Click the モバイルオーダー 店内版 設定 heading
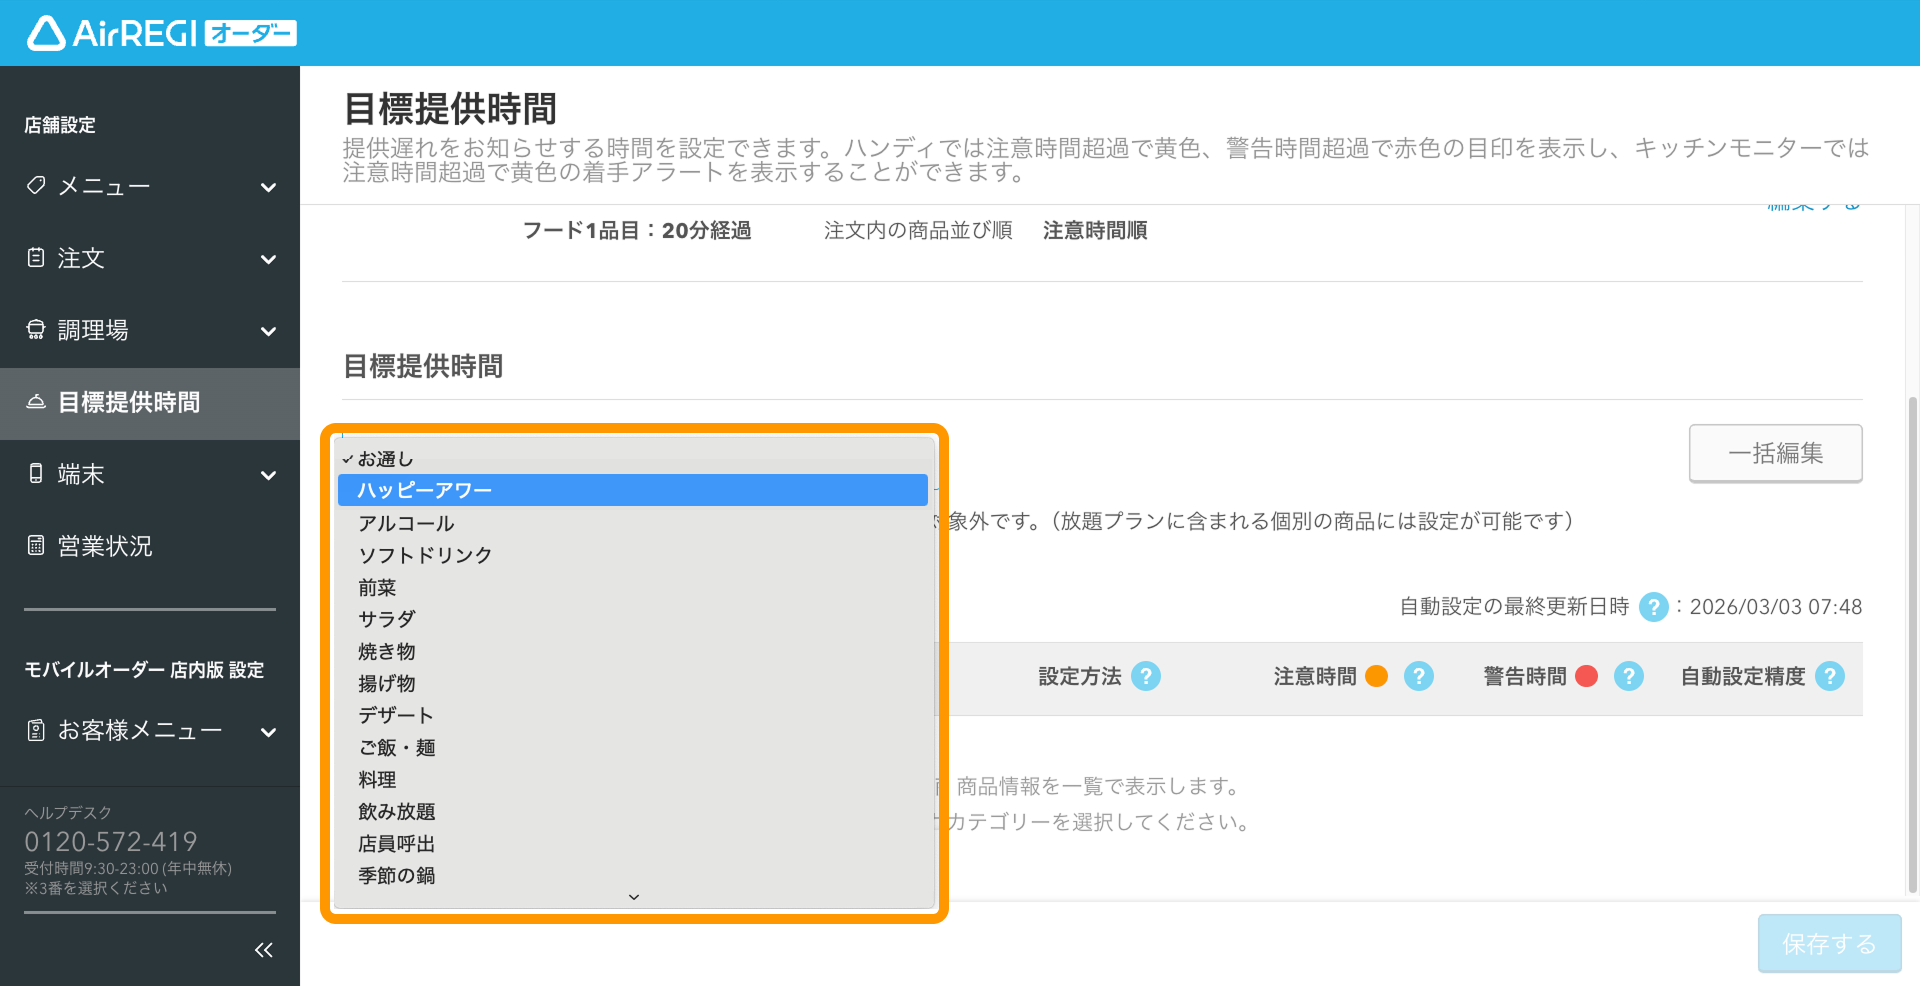This screenshot has width=1920, height=986. pos(144,670)
